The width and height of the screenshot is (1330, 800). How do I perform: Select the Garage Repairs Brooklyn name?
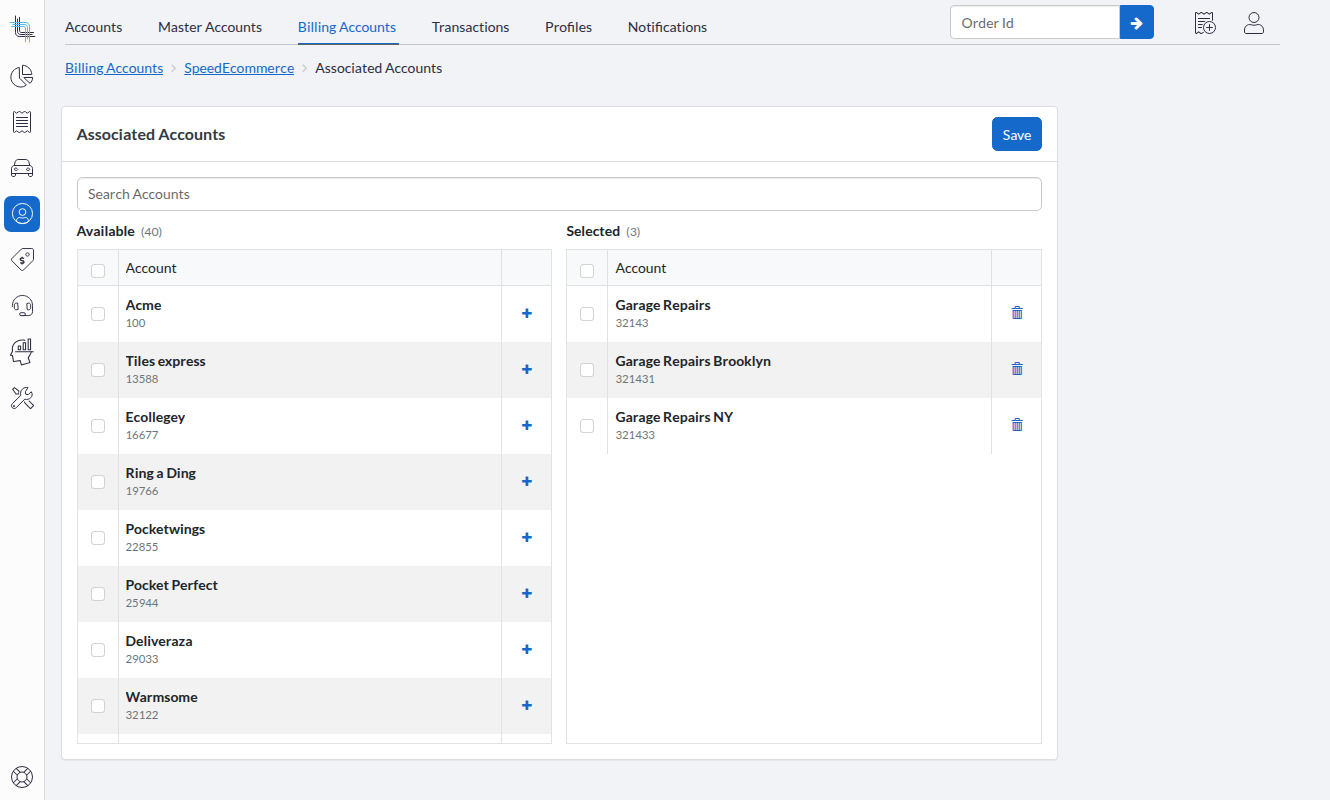pyautogui.click(x=693, y=361)
